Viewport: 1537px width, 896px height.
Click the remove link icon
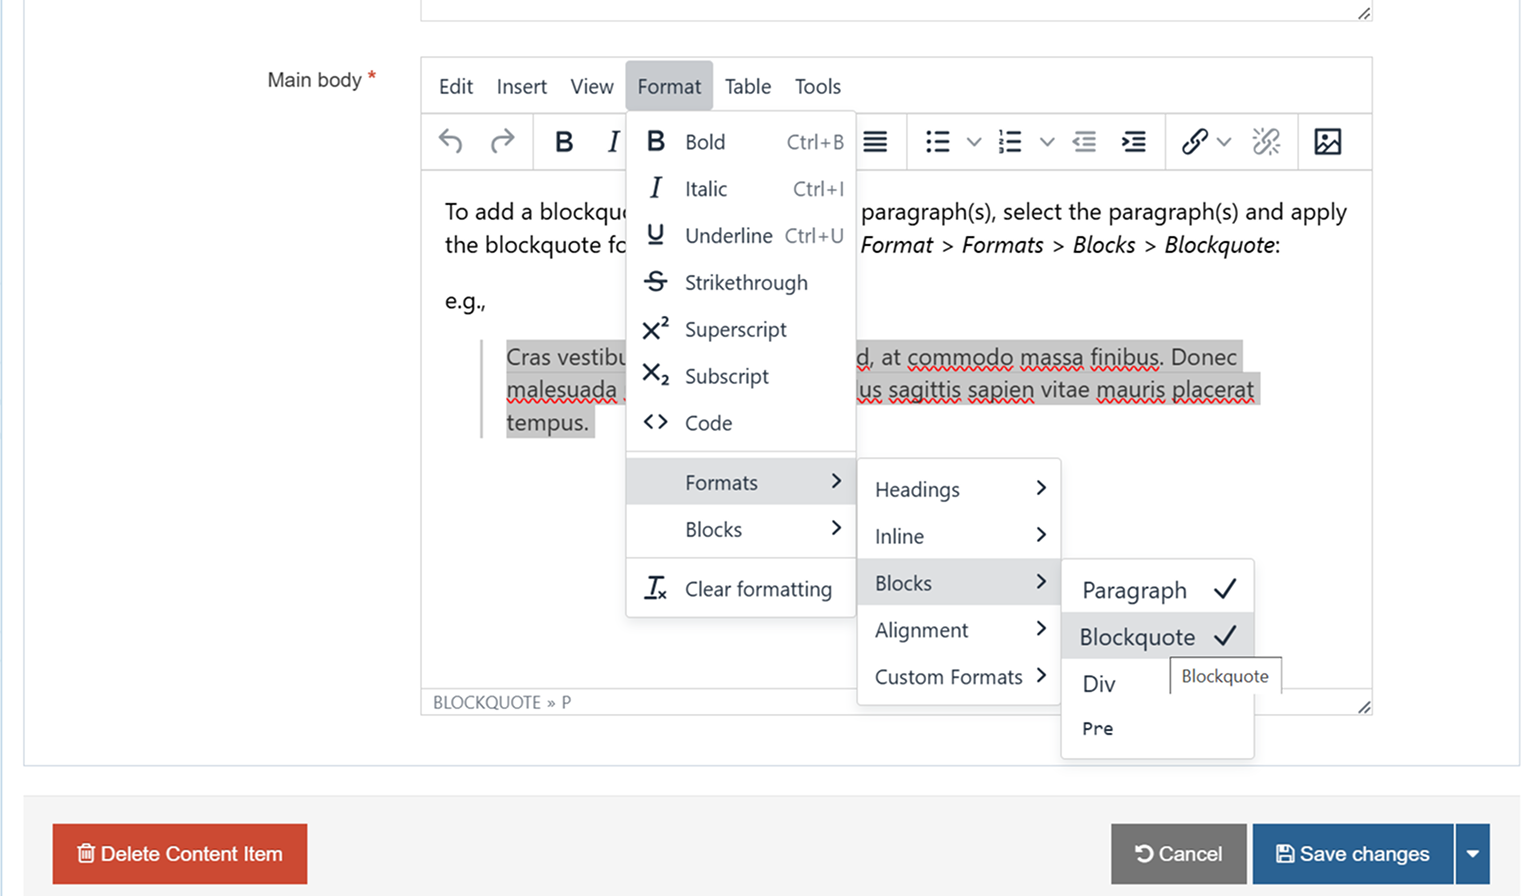coord(1266,142)
